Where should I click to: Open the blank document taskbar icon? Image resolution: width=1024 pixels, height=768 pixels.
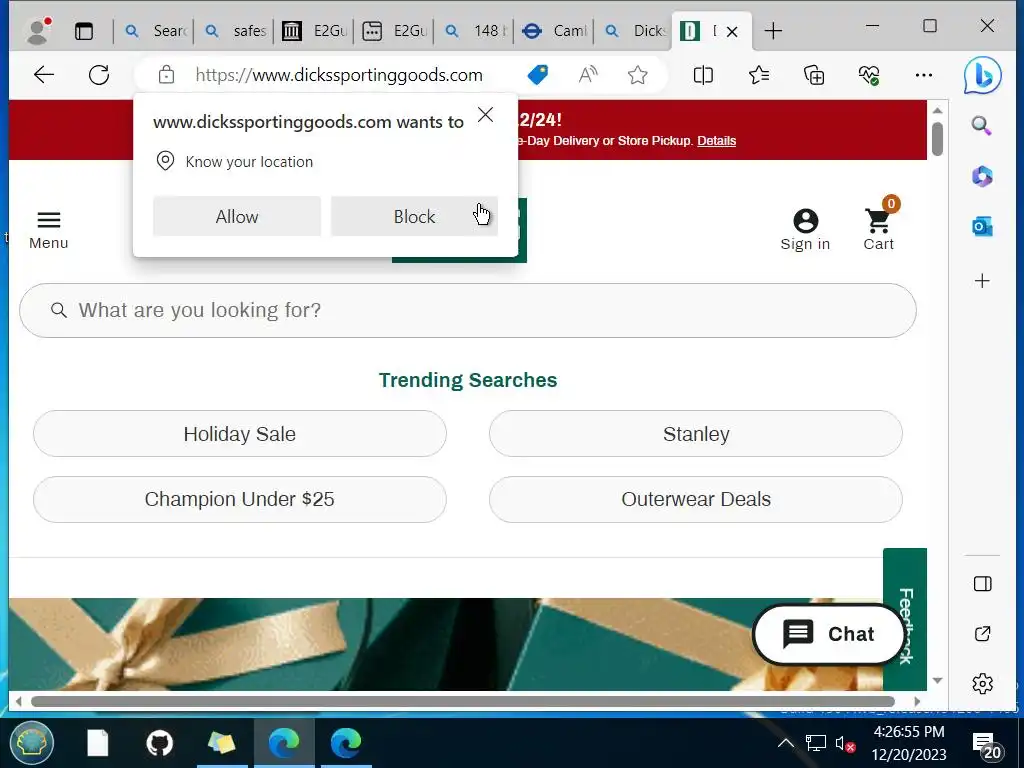[97, 743]
